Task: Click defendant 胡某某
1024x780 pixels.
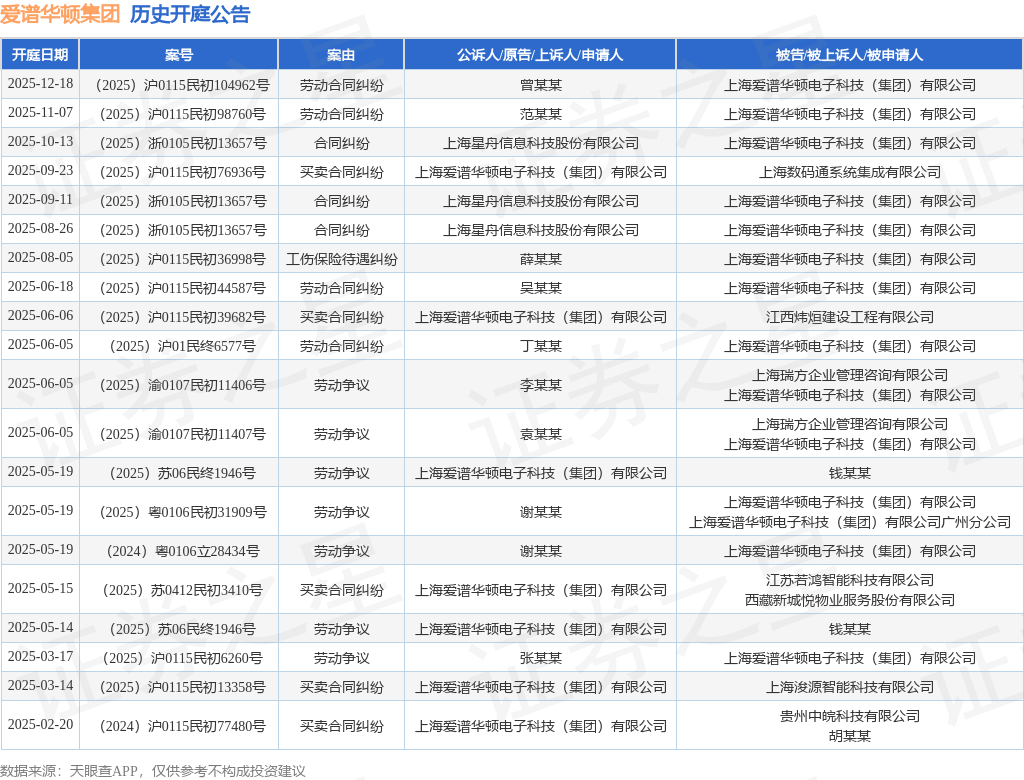Action: pyautogui.click(x=850, y=737)
